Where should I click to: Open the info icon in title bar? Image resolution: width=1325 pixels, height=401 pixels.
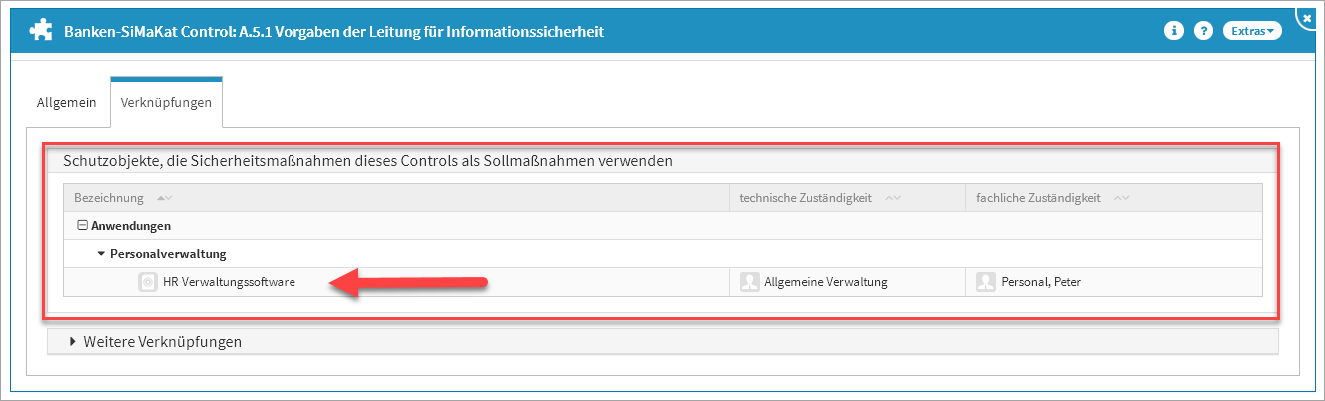(x=1174, y=31)
